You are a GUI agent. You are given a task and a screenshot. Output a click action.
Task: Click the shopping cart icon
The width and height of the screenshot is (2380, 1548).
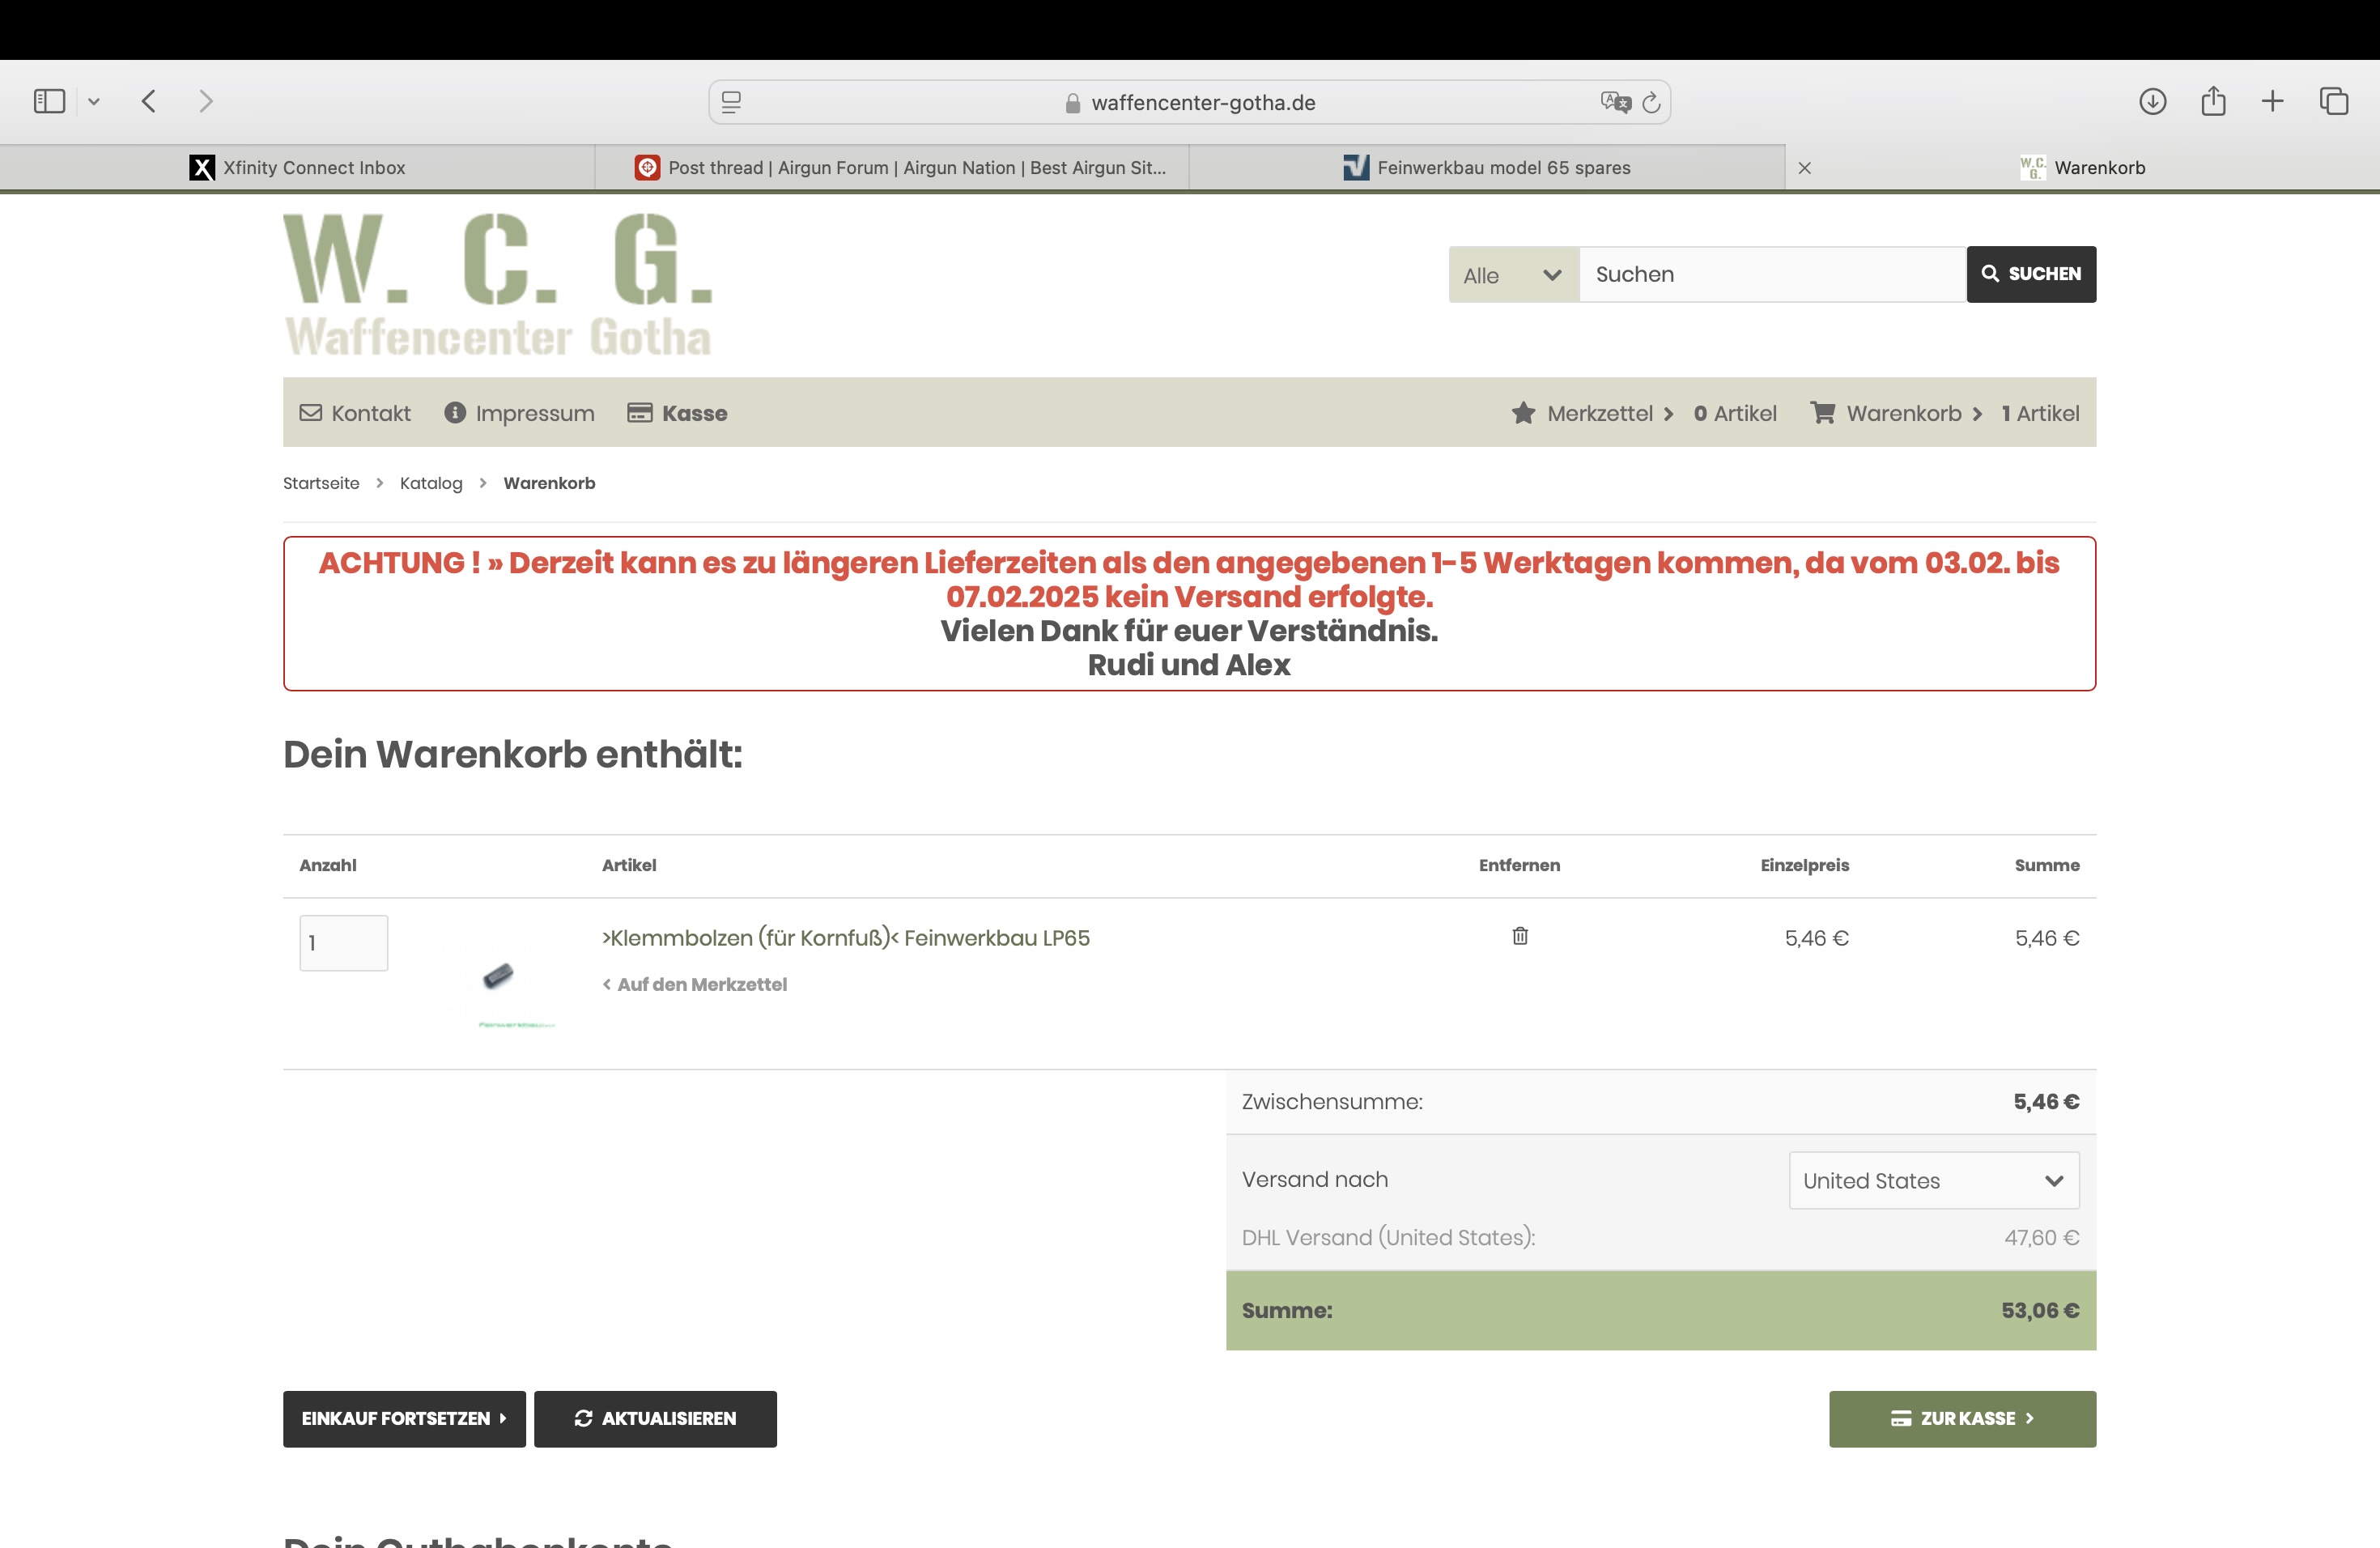coord(1823,412)
